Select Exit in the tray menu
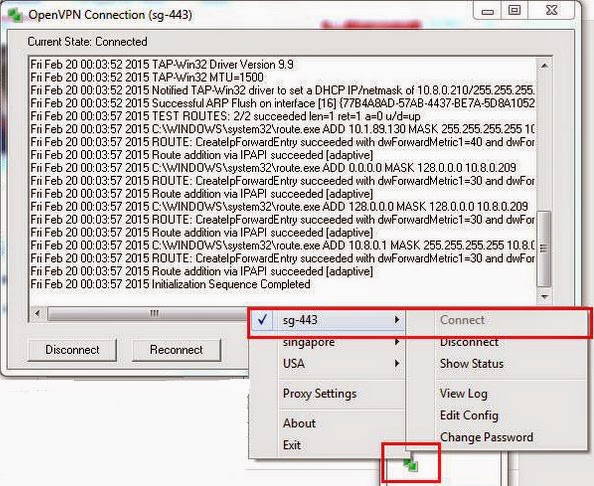594x486 pixels. coord(292,445)
